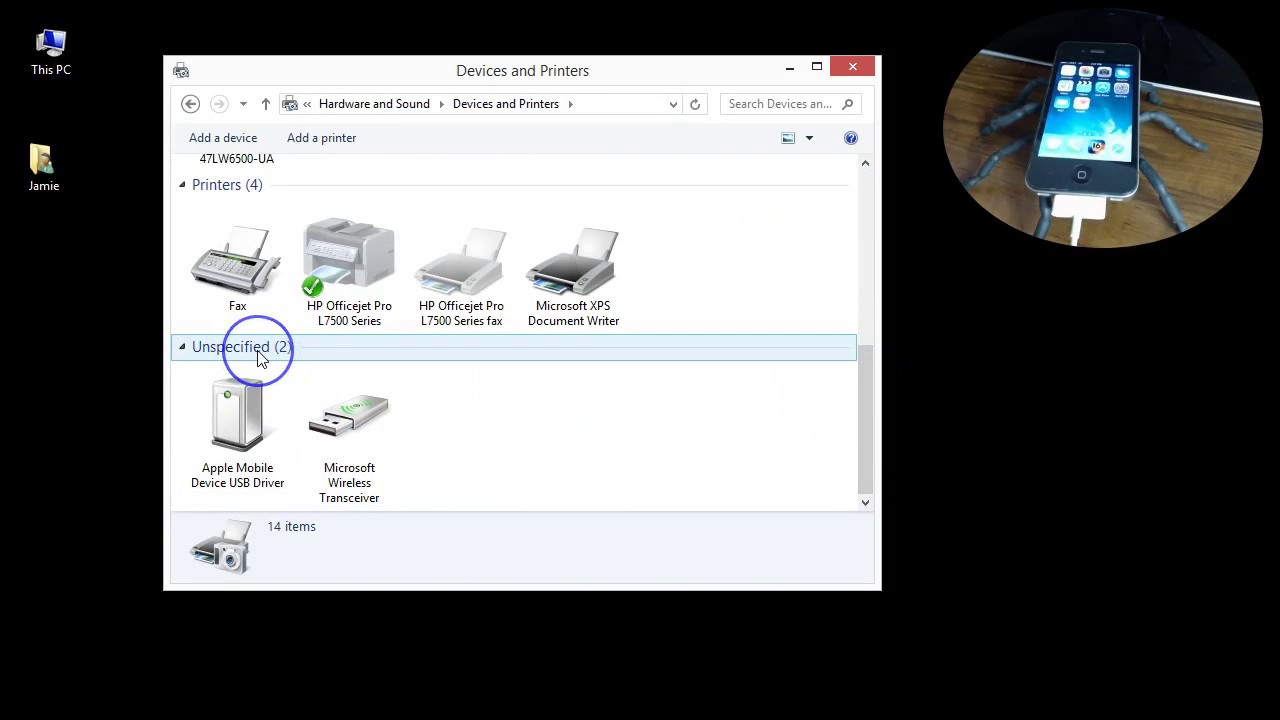Viewport: 1280px width, 720px height.
Task: Click the Forward navigation arrow
Action: [x=219, y=104]
